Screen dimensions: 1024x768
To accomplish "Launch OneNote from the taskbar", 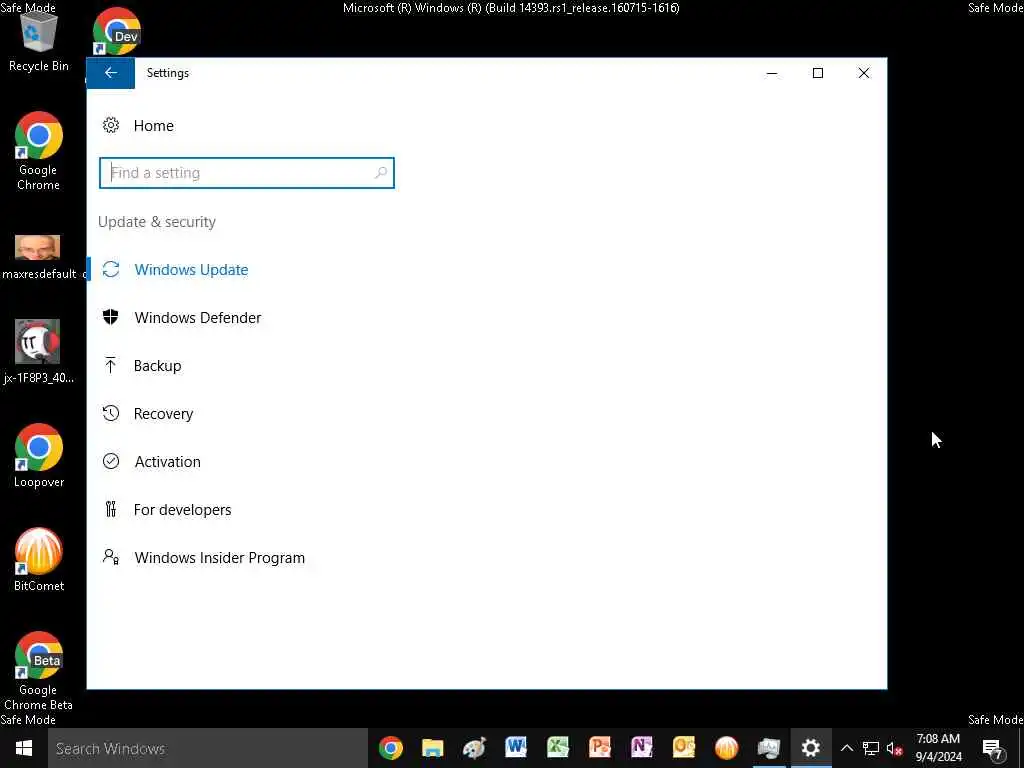I will (641, 748).
